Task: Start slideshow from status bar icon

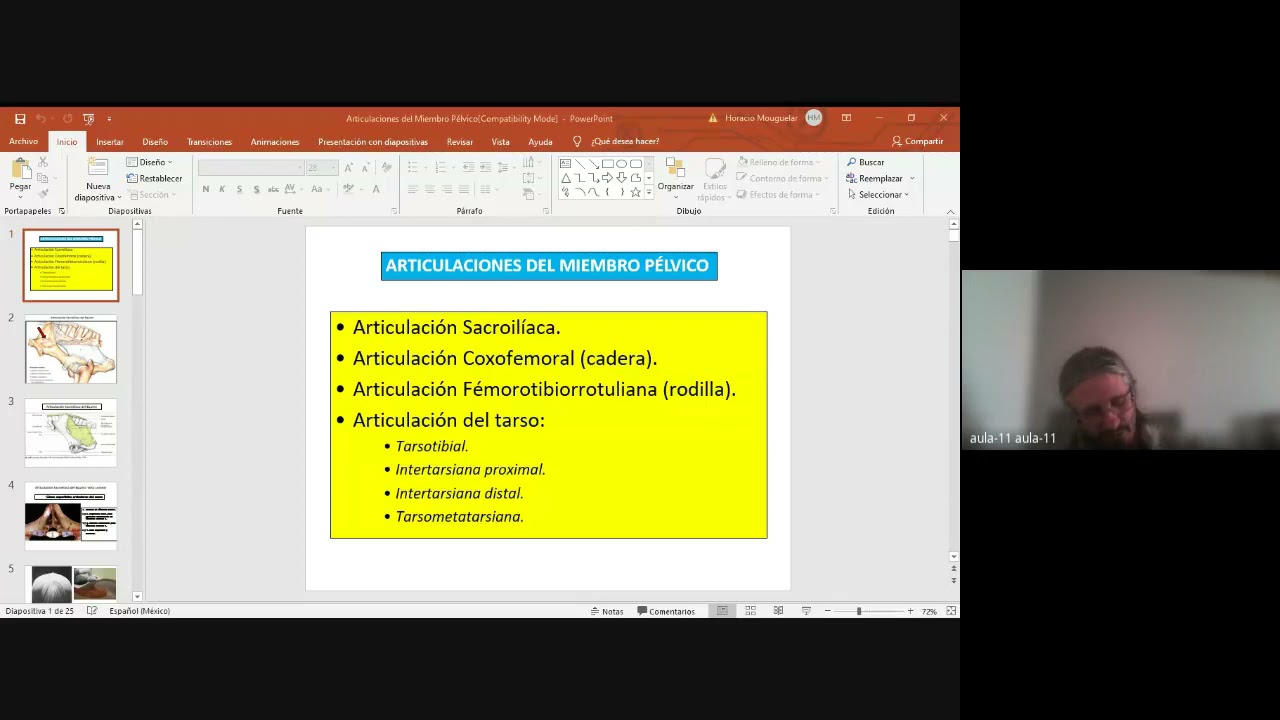Action: coord(806,611)
